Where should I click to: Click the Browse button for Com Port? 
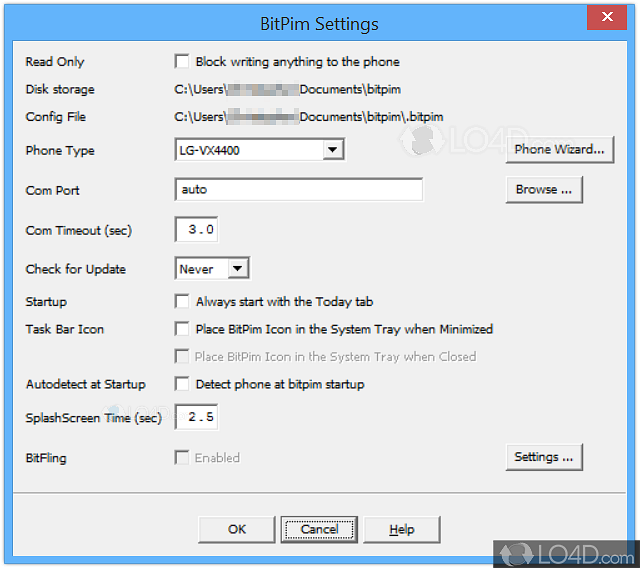(x=543, y=189)
